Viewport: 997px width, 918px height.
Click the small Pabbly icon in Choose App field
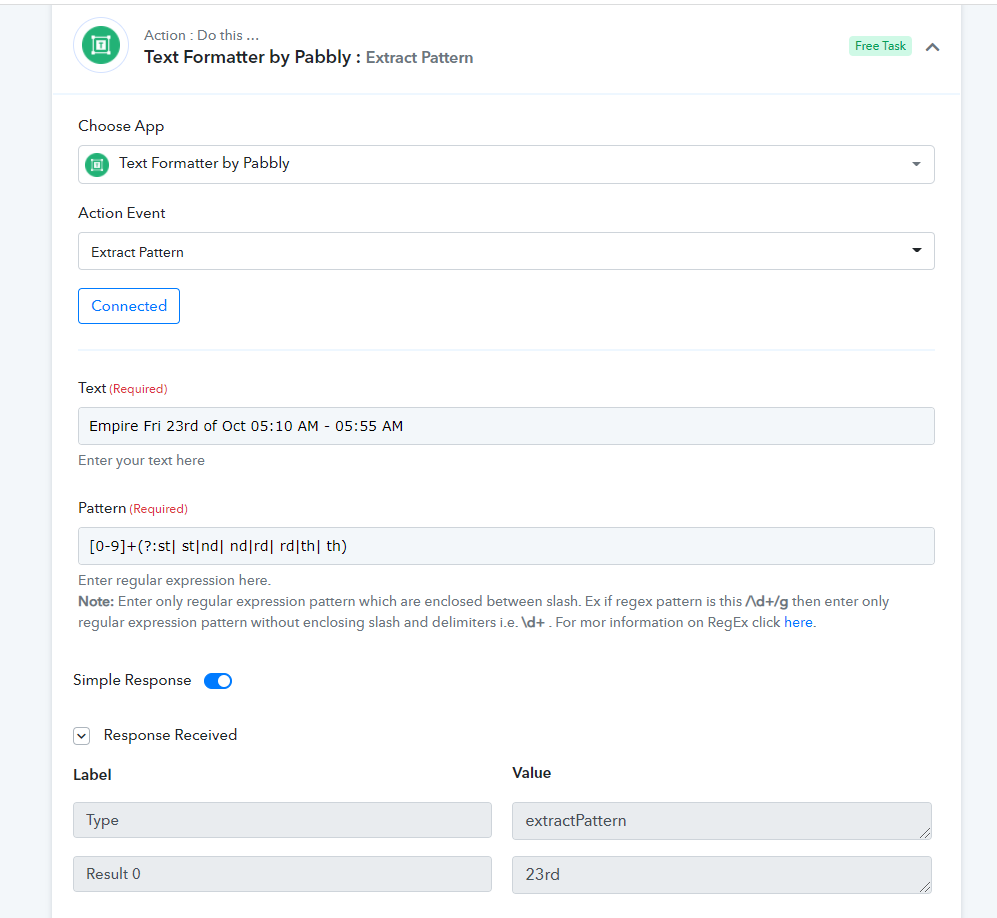point(97,165)
